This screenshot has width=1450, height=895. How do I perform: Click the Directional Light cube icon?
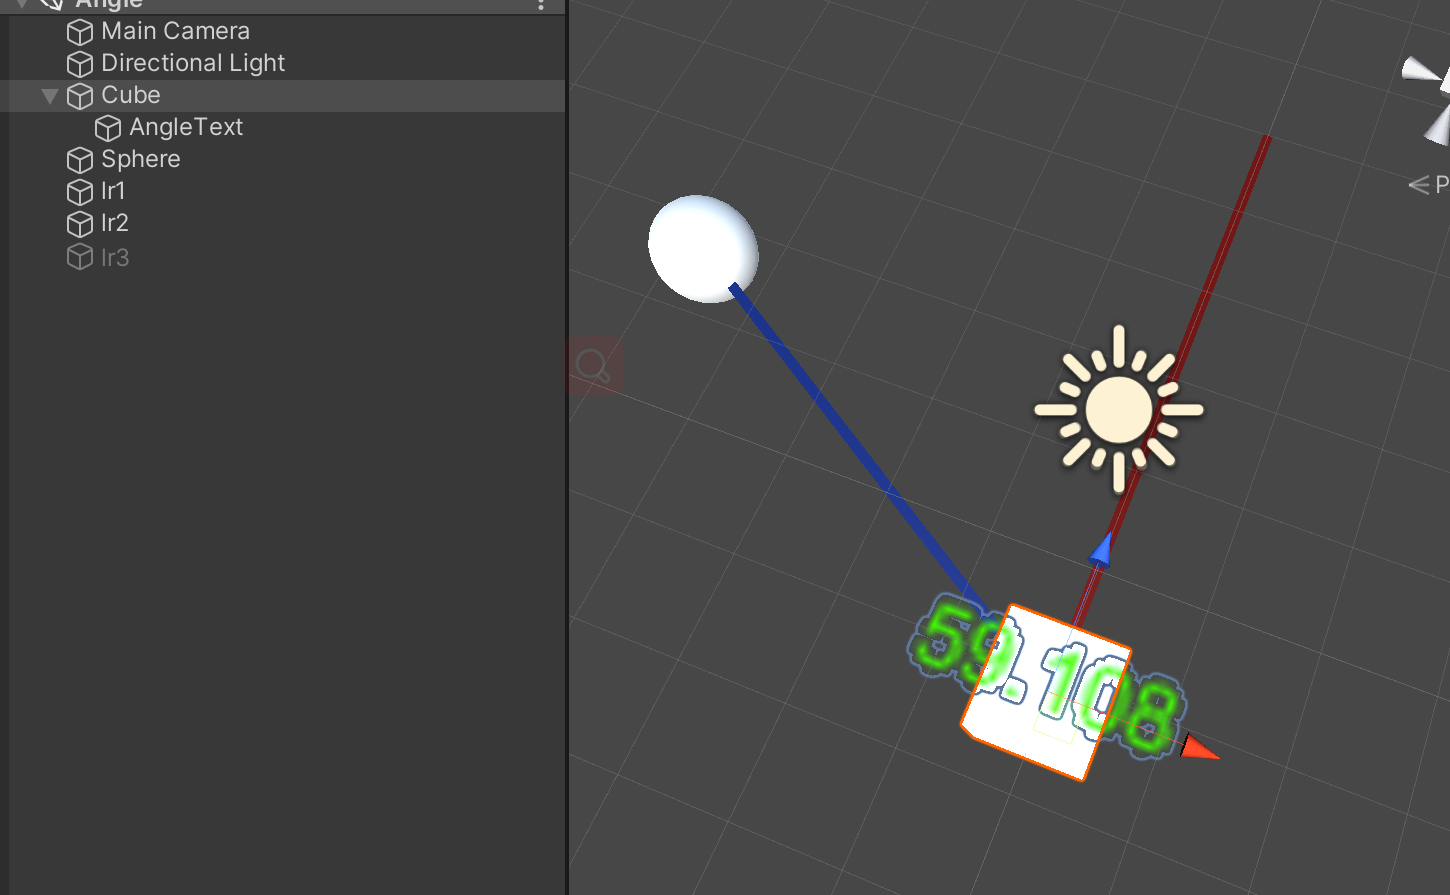tap(80, 64)
